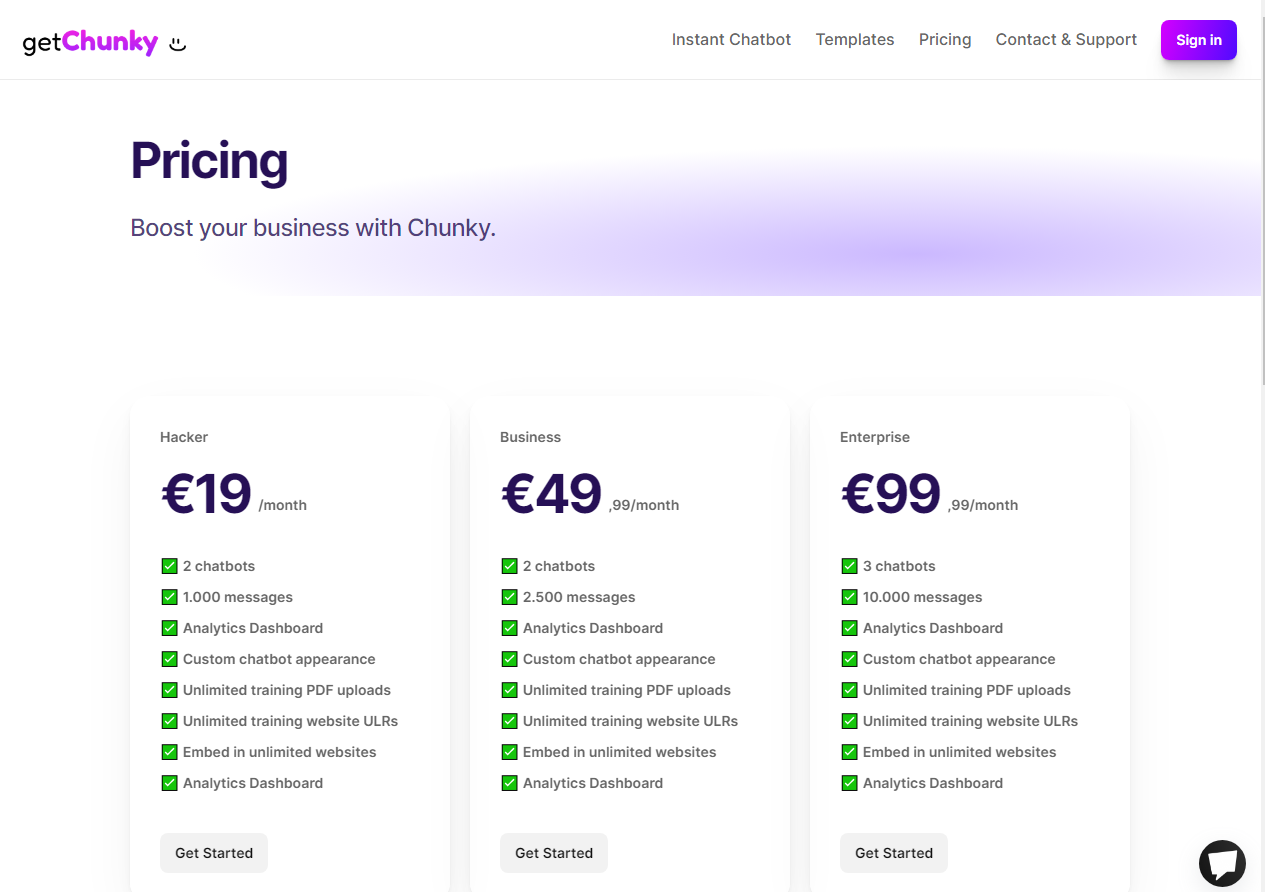Click Enterprise plan's Unlimited training PDF uploads checkmark

click(849, 690)
